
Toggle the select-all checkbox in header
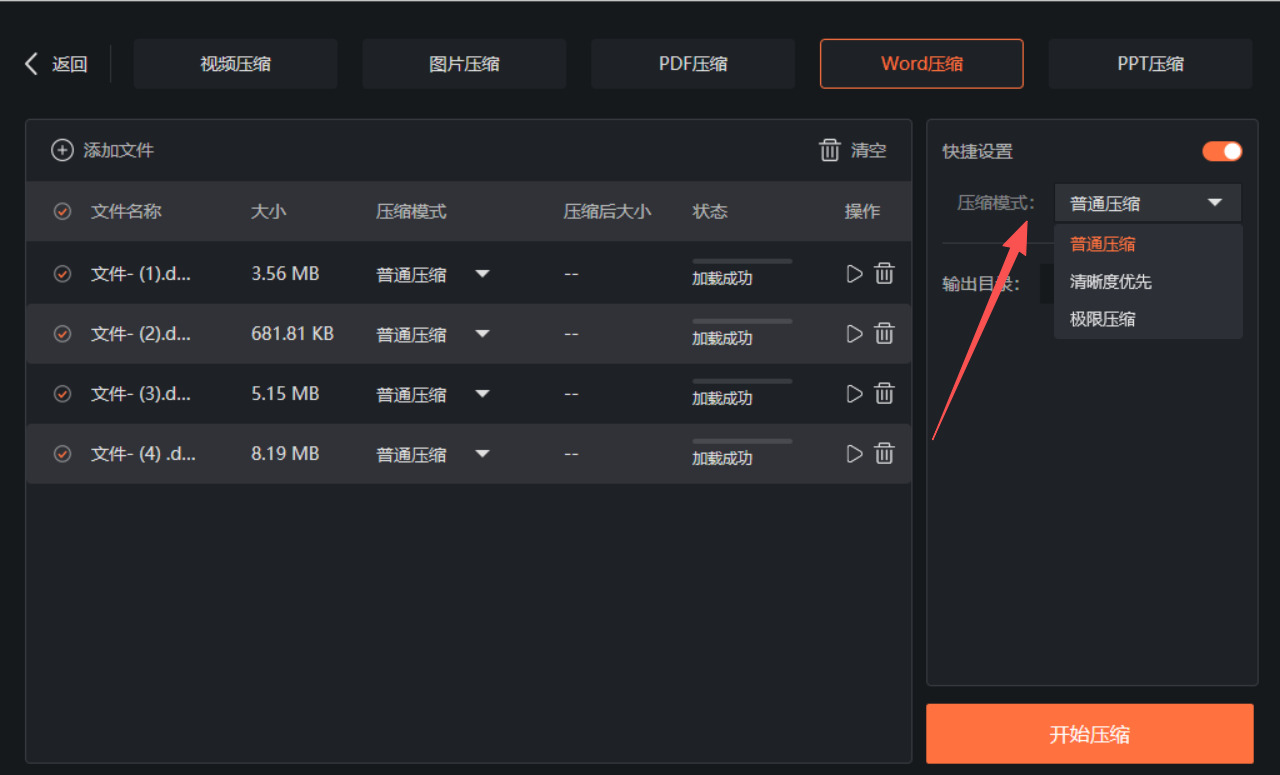point(62,211)
